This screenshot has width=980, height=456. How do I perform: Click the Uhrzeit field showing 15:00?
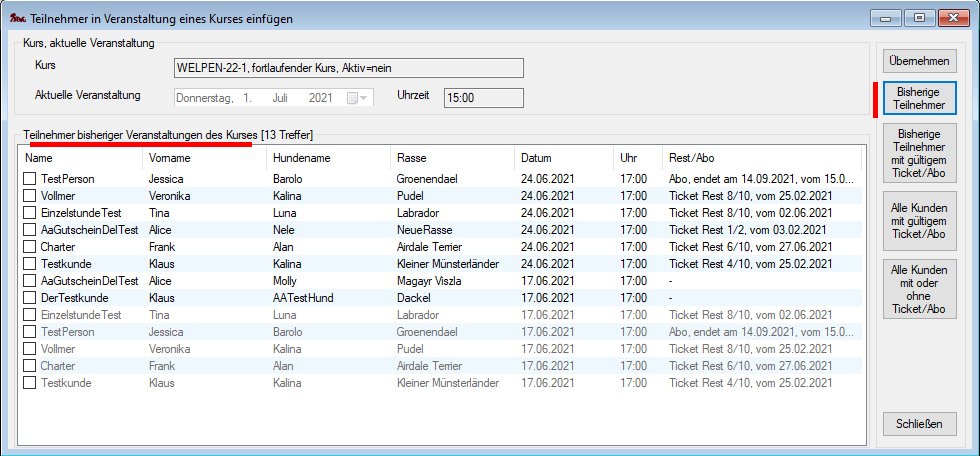point(484,97)
